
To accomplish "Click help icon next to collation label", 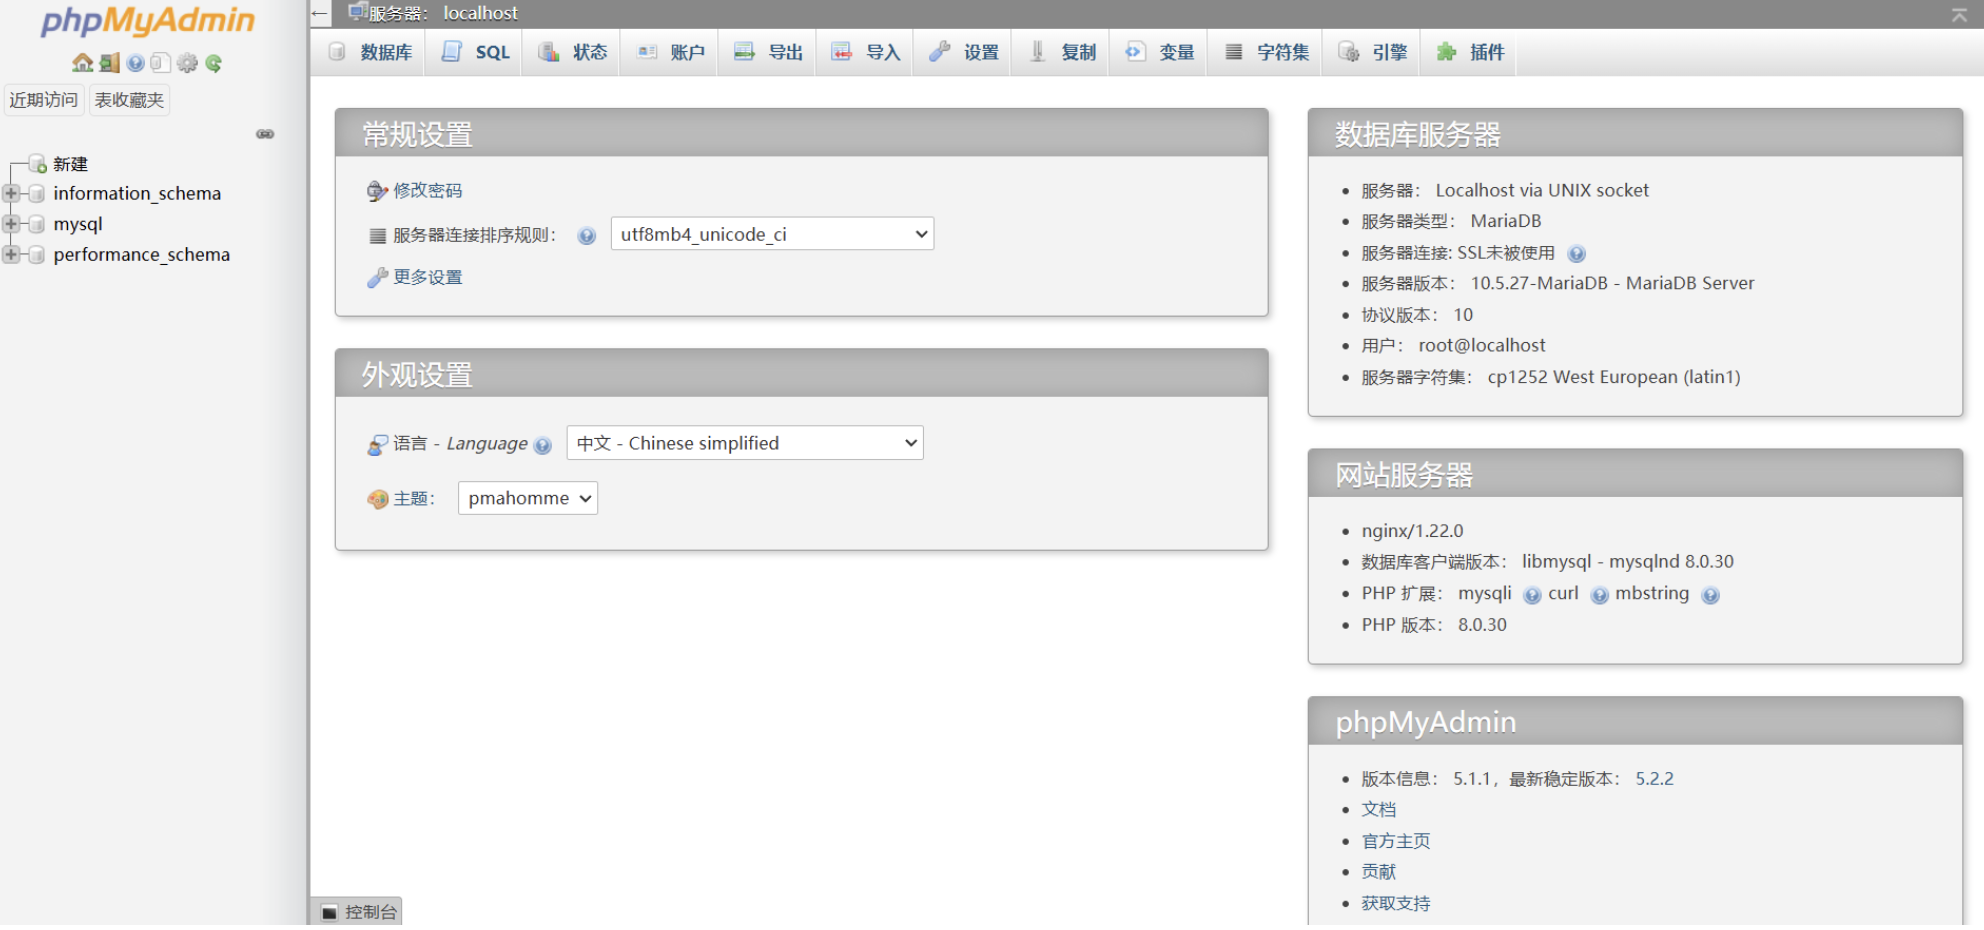I will click(x=587, y=236).
